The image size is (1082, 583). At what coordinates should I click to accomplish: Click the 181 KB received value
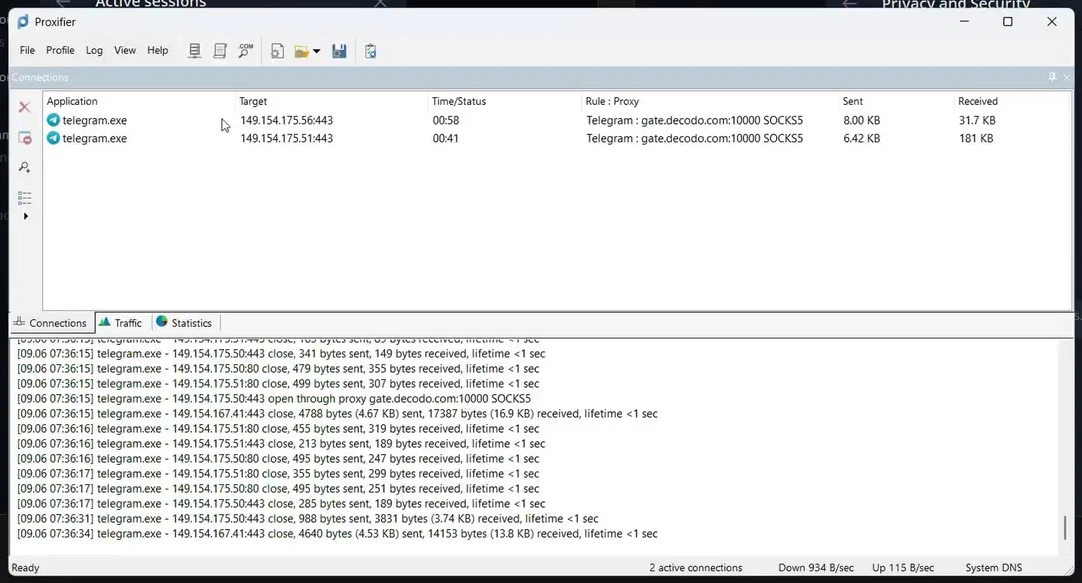tap(976, 138)
